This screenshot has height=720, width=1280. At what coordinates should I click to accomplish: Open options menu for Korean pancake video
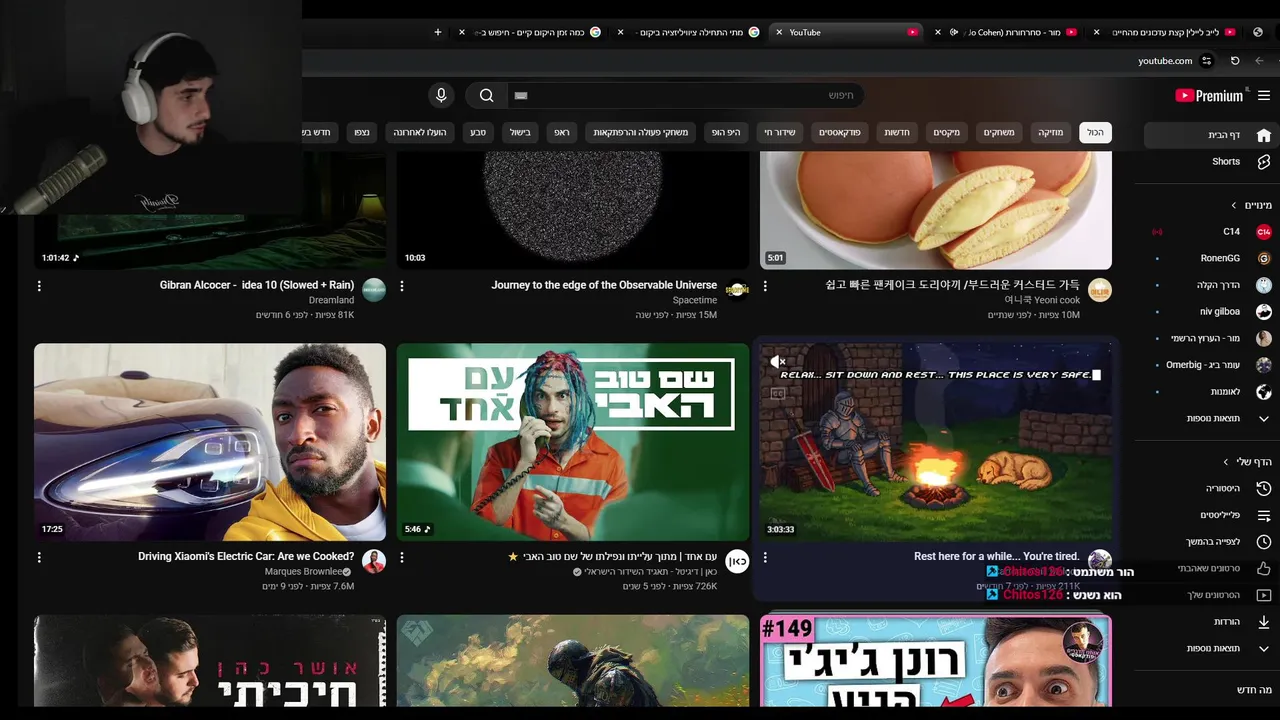pyautogui.click(x=765, y=286)
